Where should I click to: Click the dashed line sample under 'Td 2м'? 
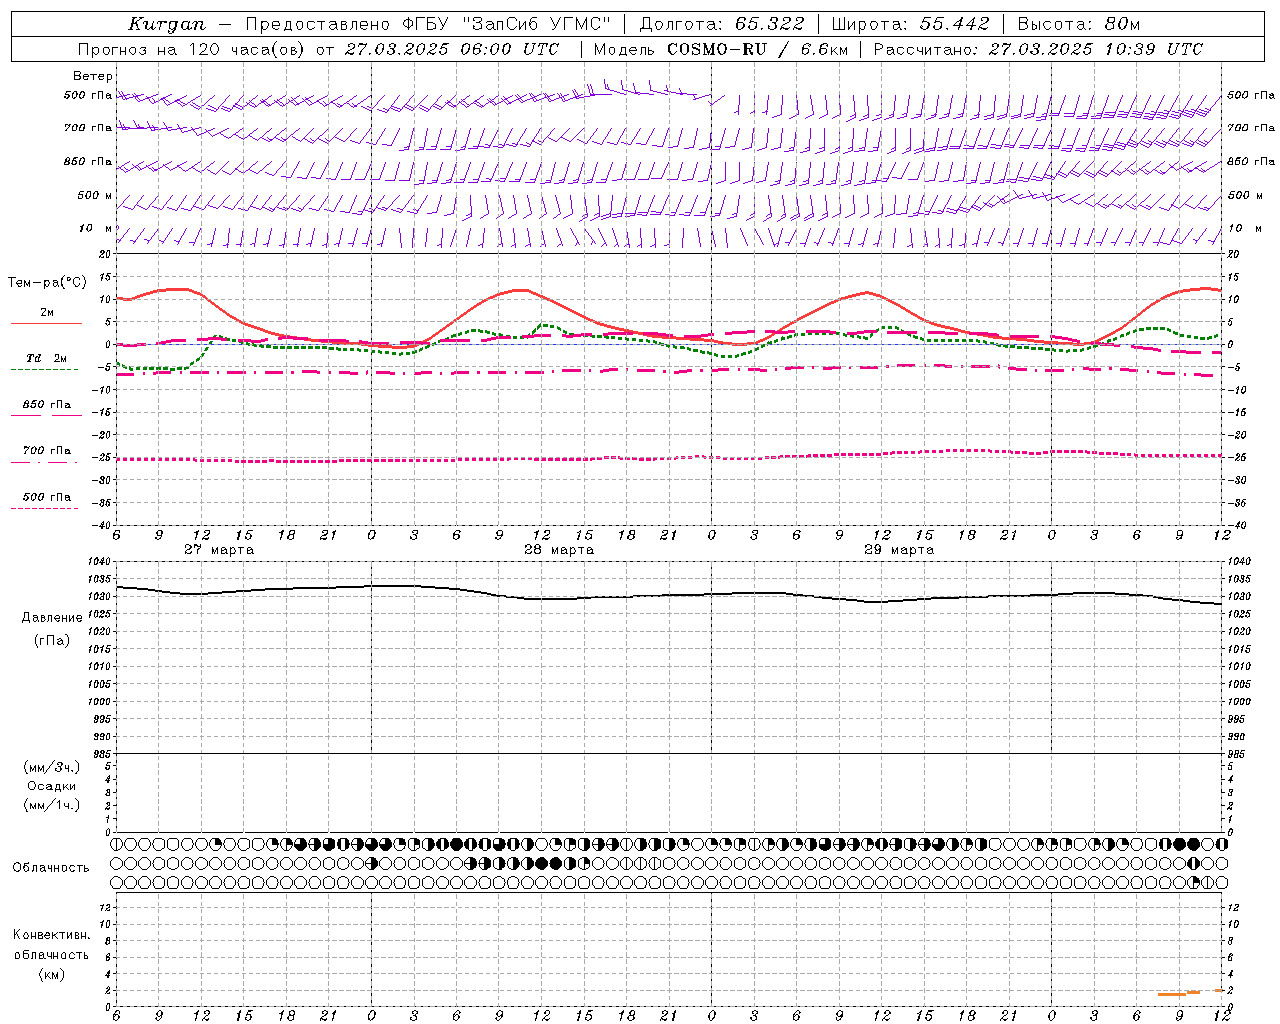pyautogui.click(x=45, y=370)
